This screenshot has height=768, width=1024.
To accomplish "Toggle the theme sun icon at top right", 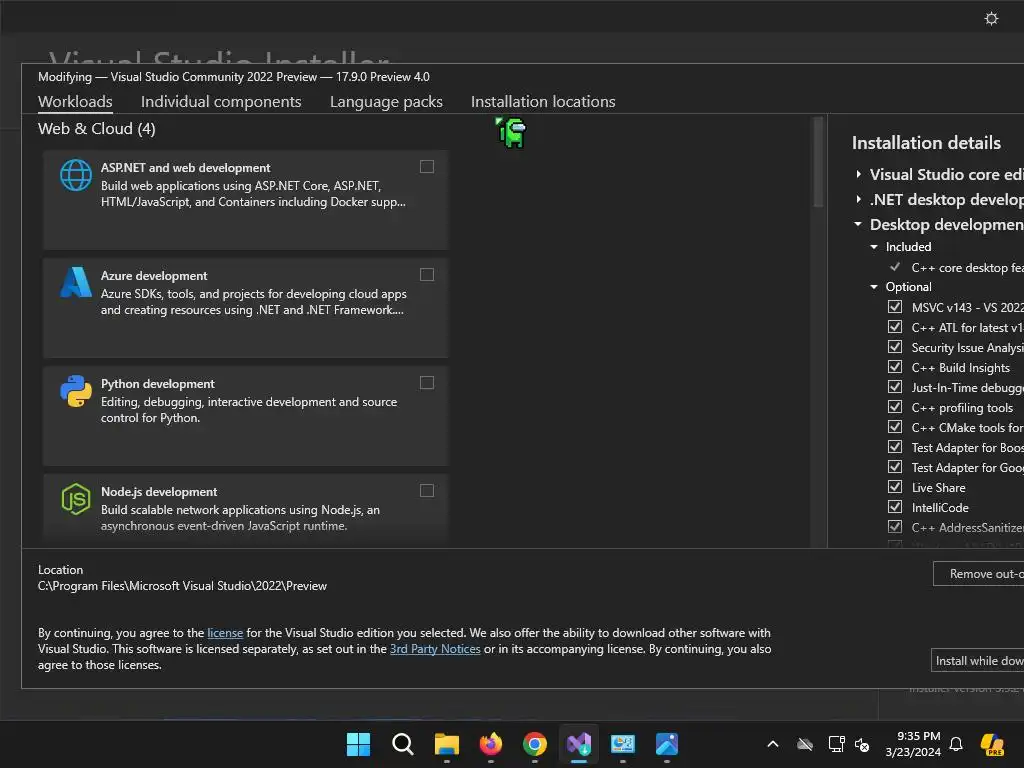I will click(x=991, y=18).
